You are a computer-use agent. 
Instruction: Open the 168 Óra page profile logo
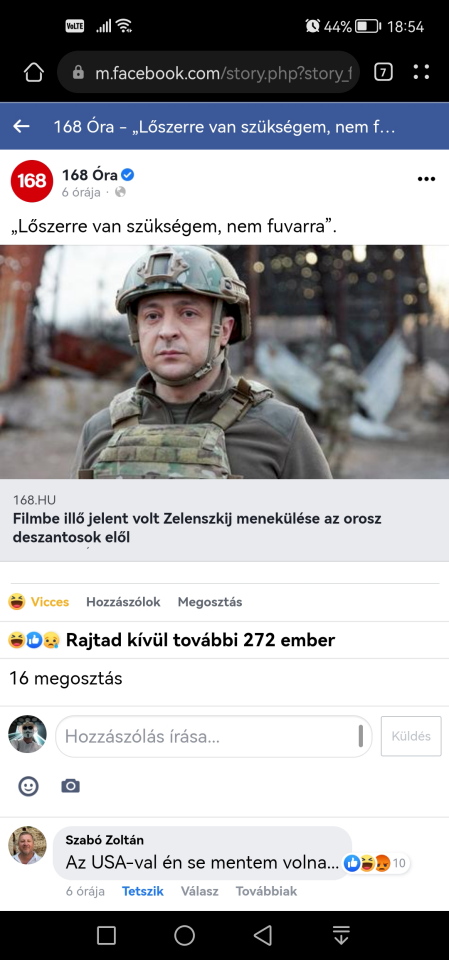coord(32,181)
